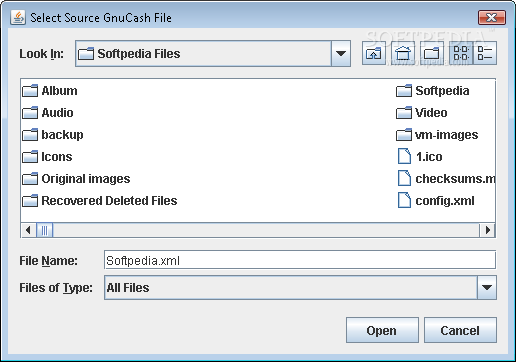Click the Video folder icon
This screenshot has height=362, width=516.
[x=404, y=113]
